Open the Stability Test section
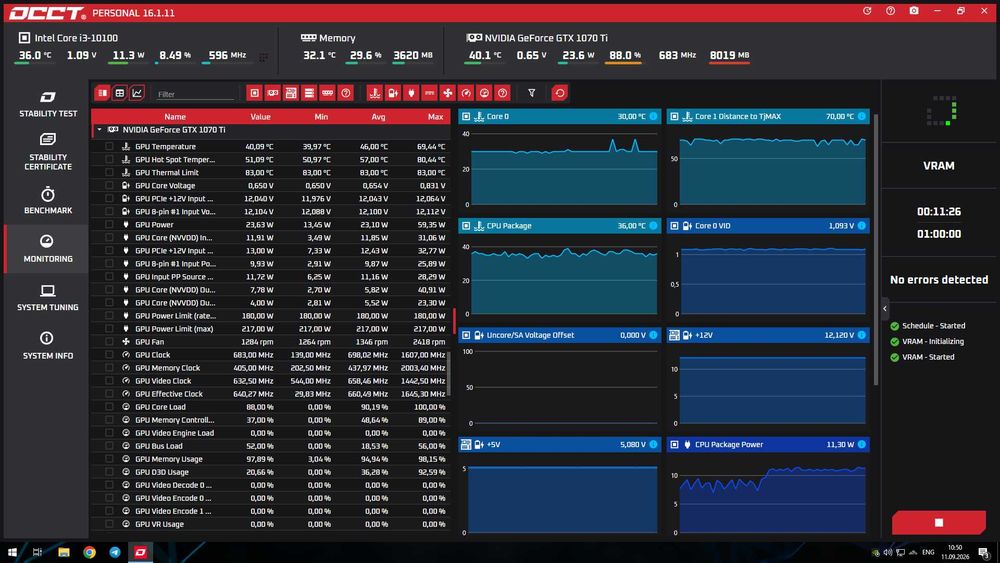Image resolution: width=1000 pixels, height=563 pixels. click(48, 104)
